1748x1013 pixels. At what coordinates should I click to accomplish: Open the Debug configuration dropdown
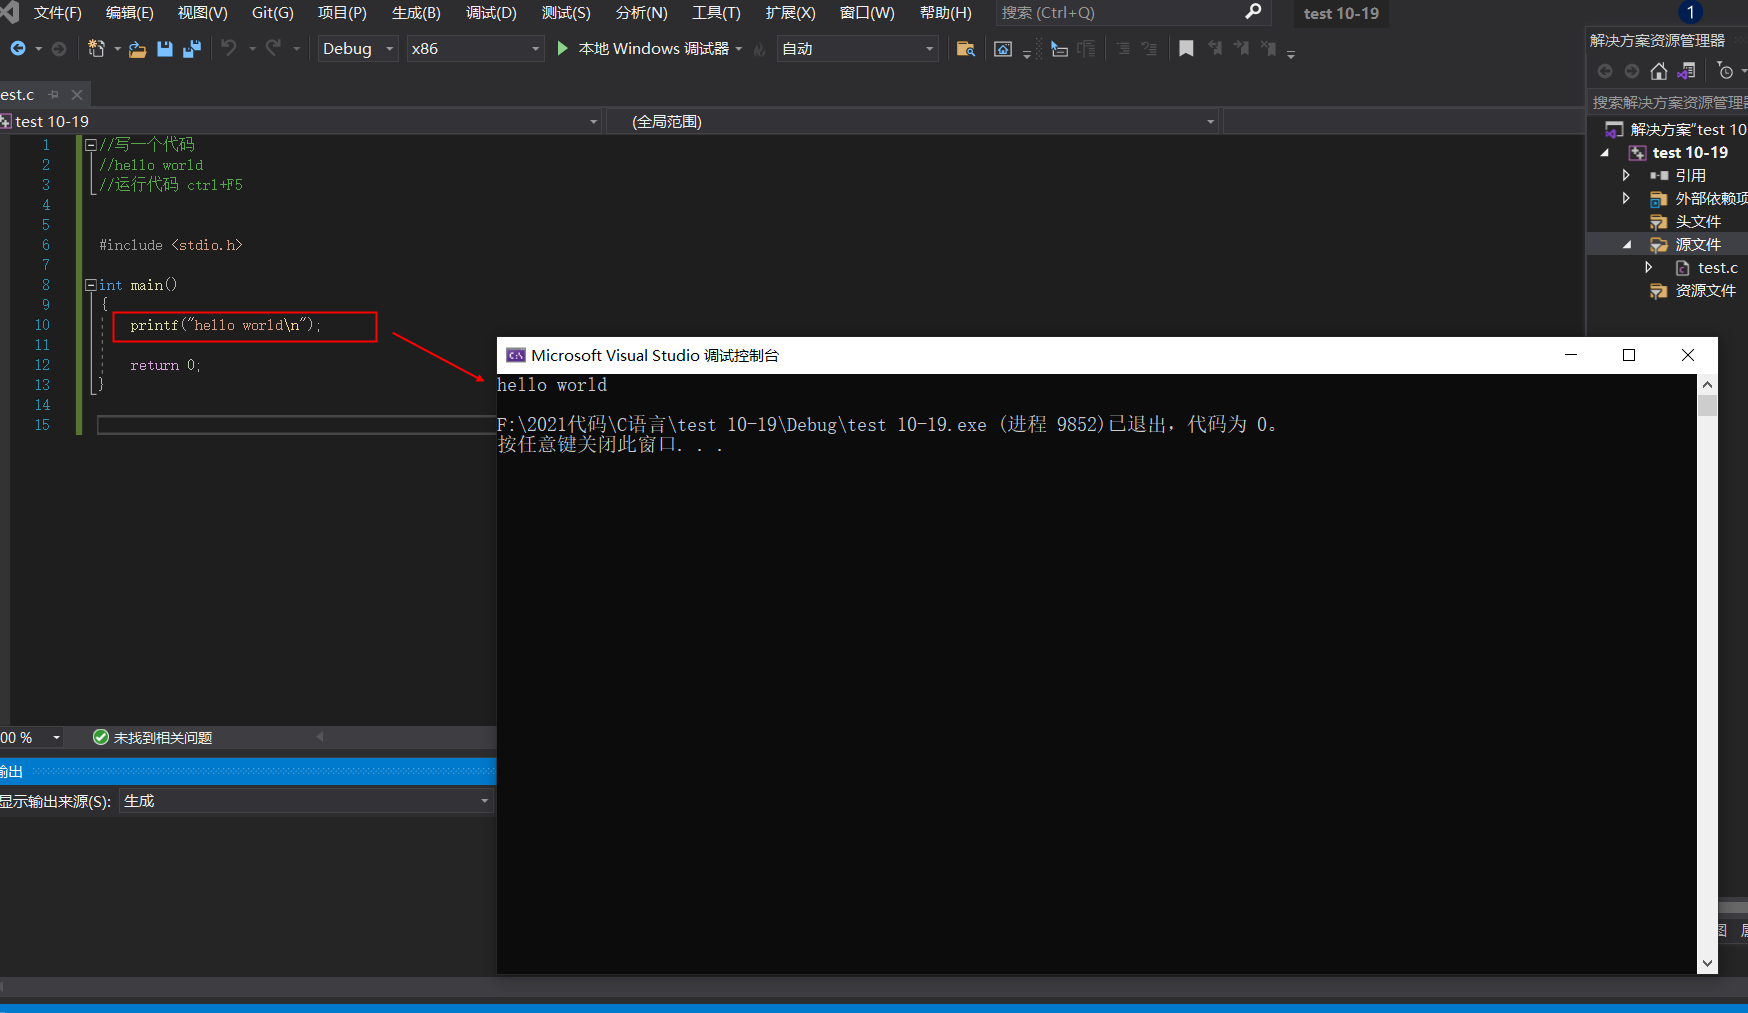[358, 48]
